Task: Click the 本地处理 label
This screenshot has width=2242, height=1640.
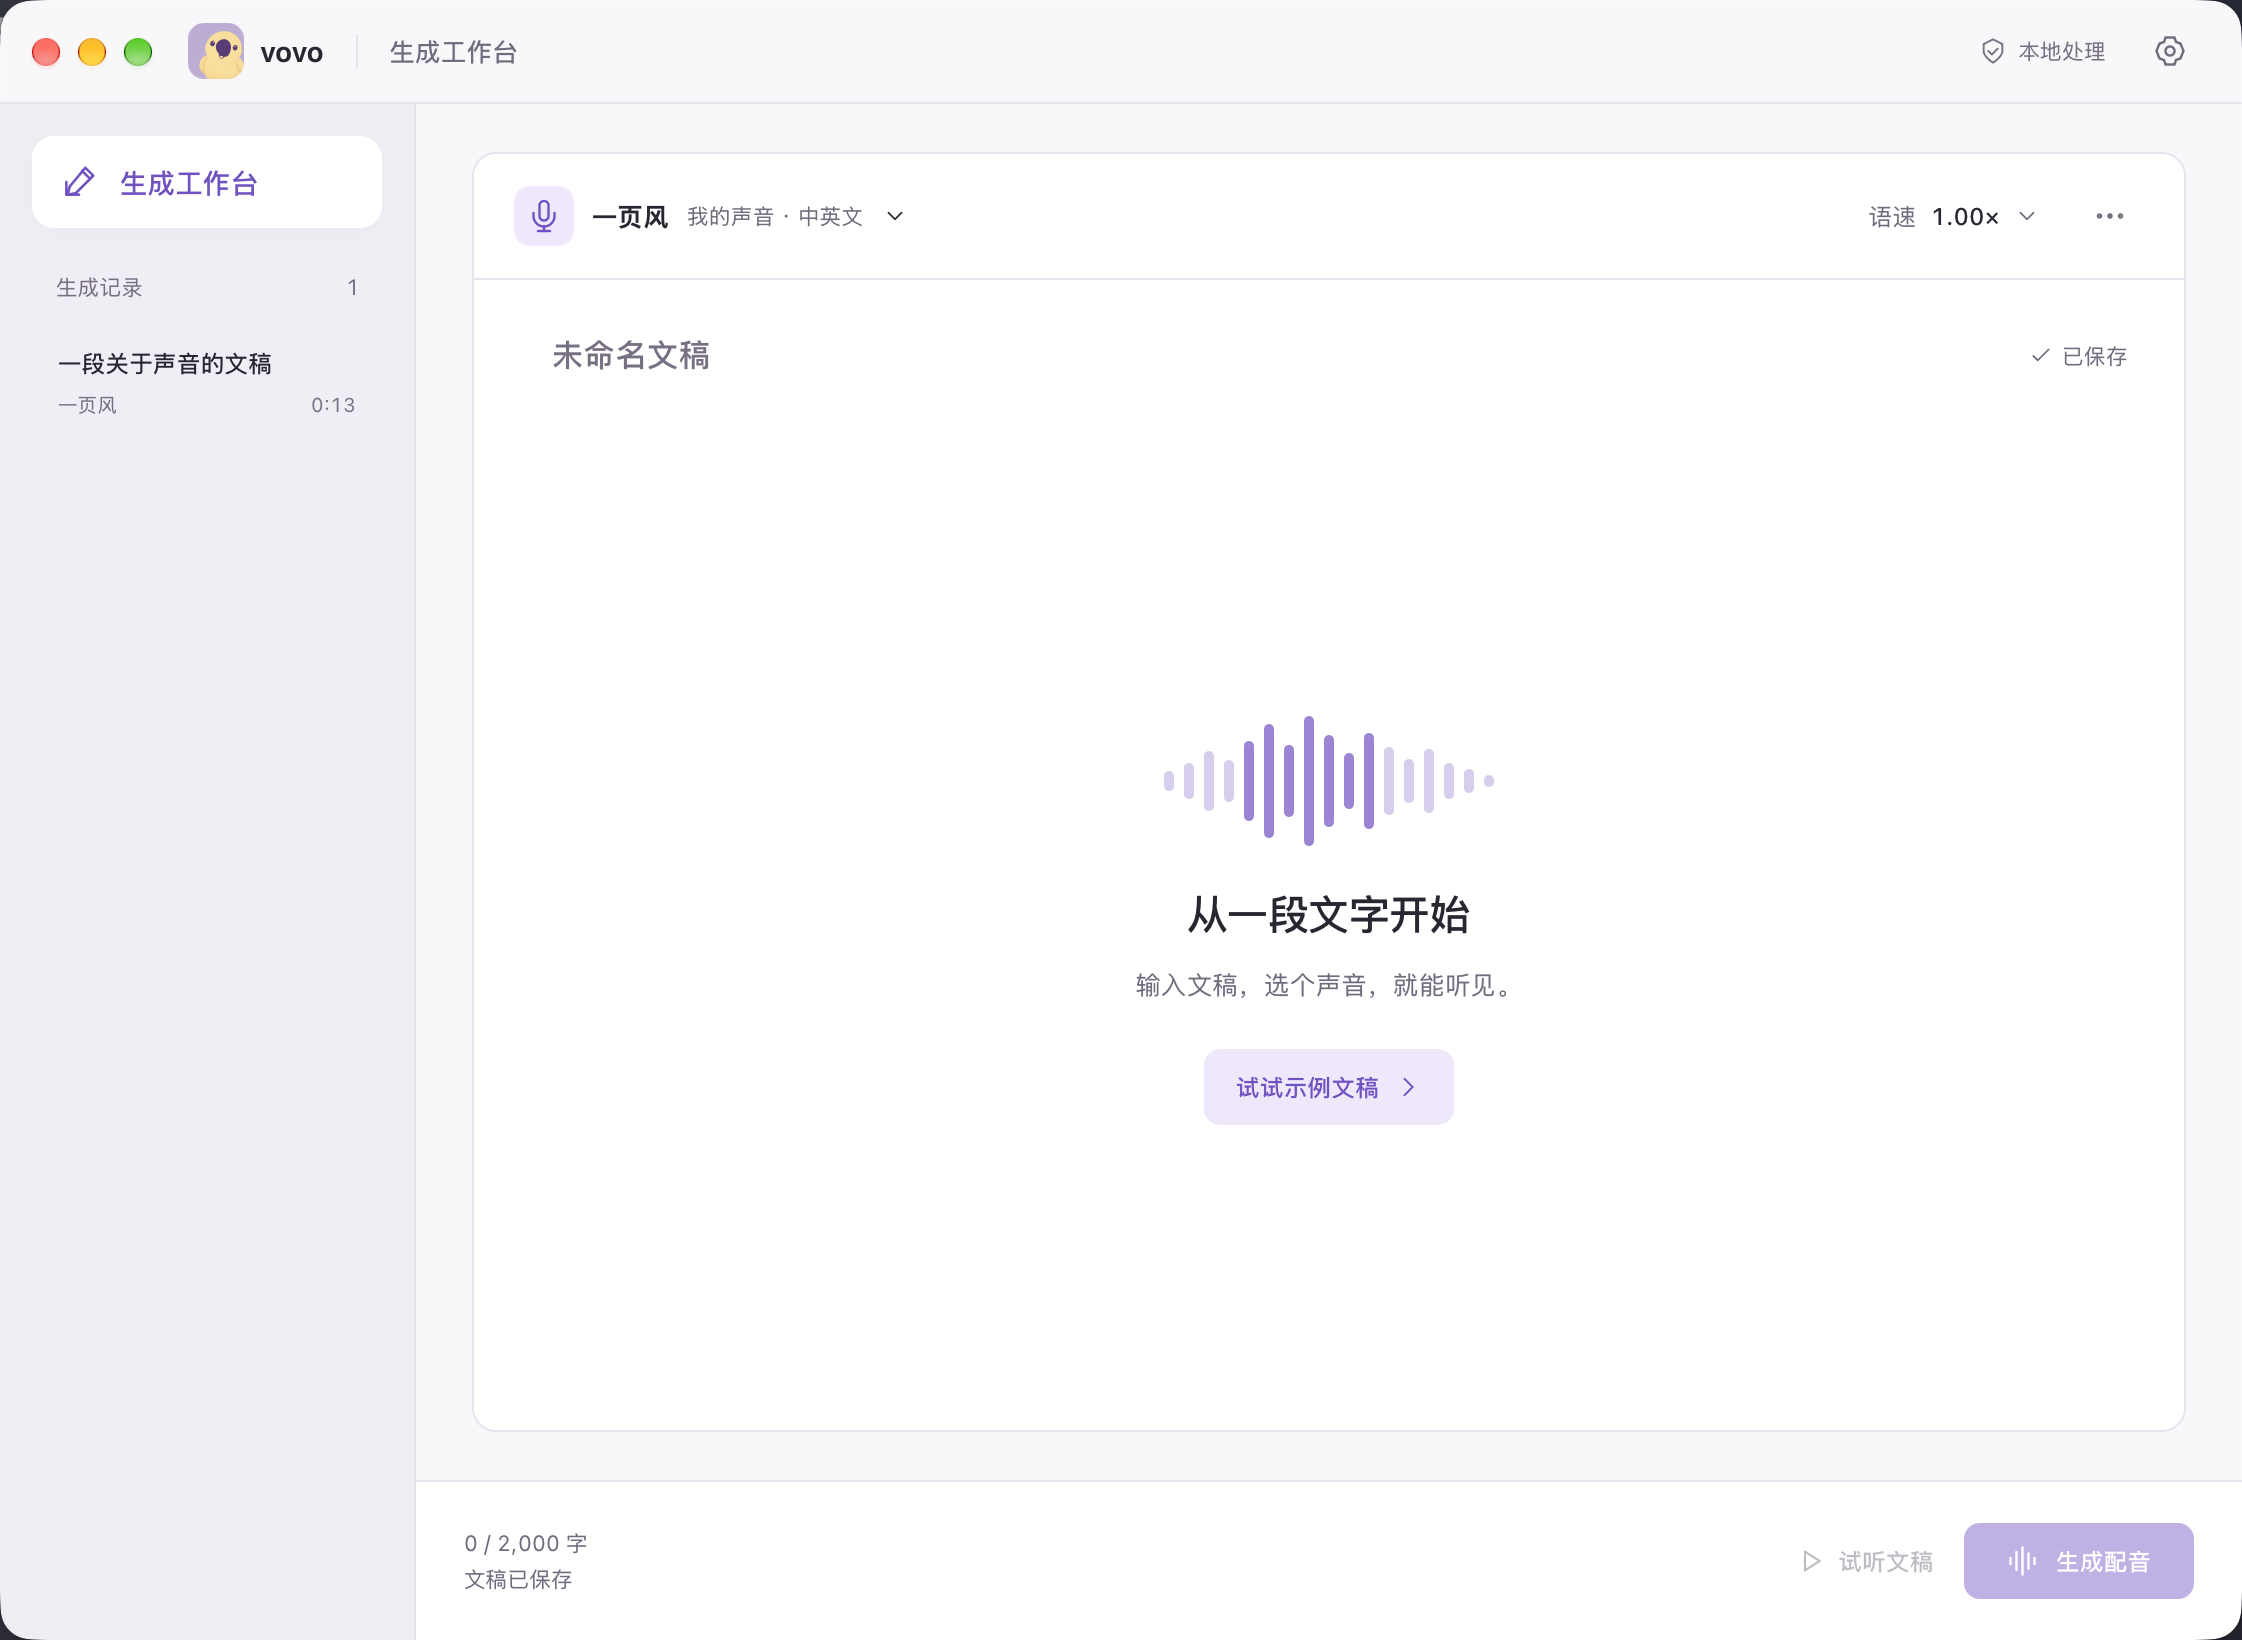Action: 2062,51
